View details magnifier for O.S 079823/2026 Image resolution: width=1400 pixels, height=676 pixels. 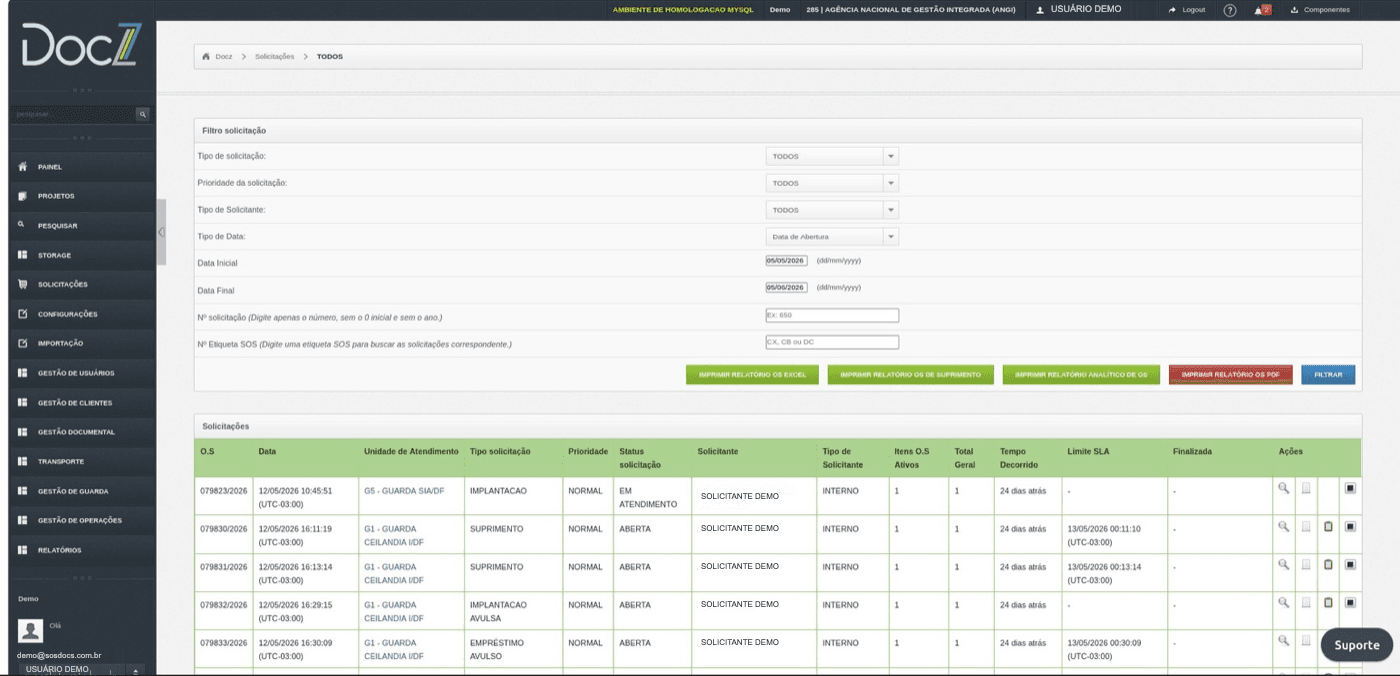click(x=1284, y=488)
